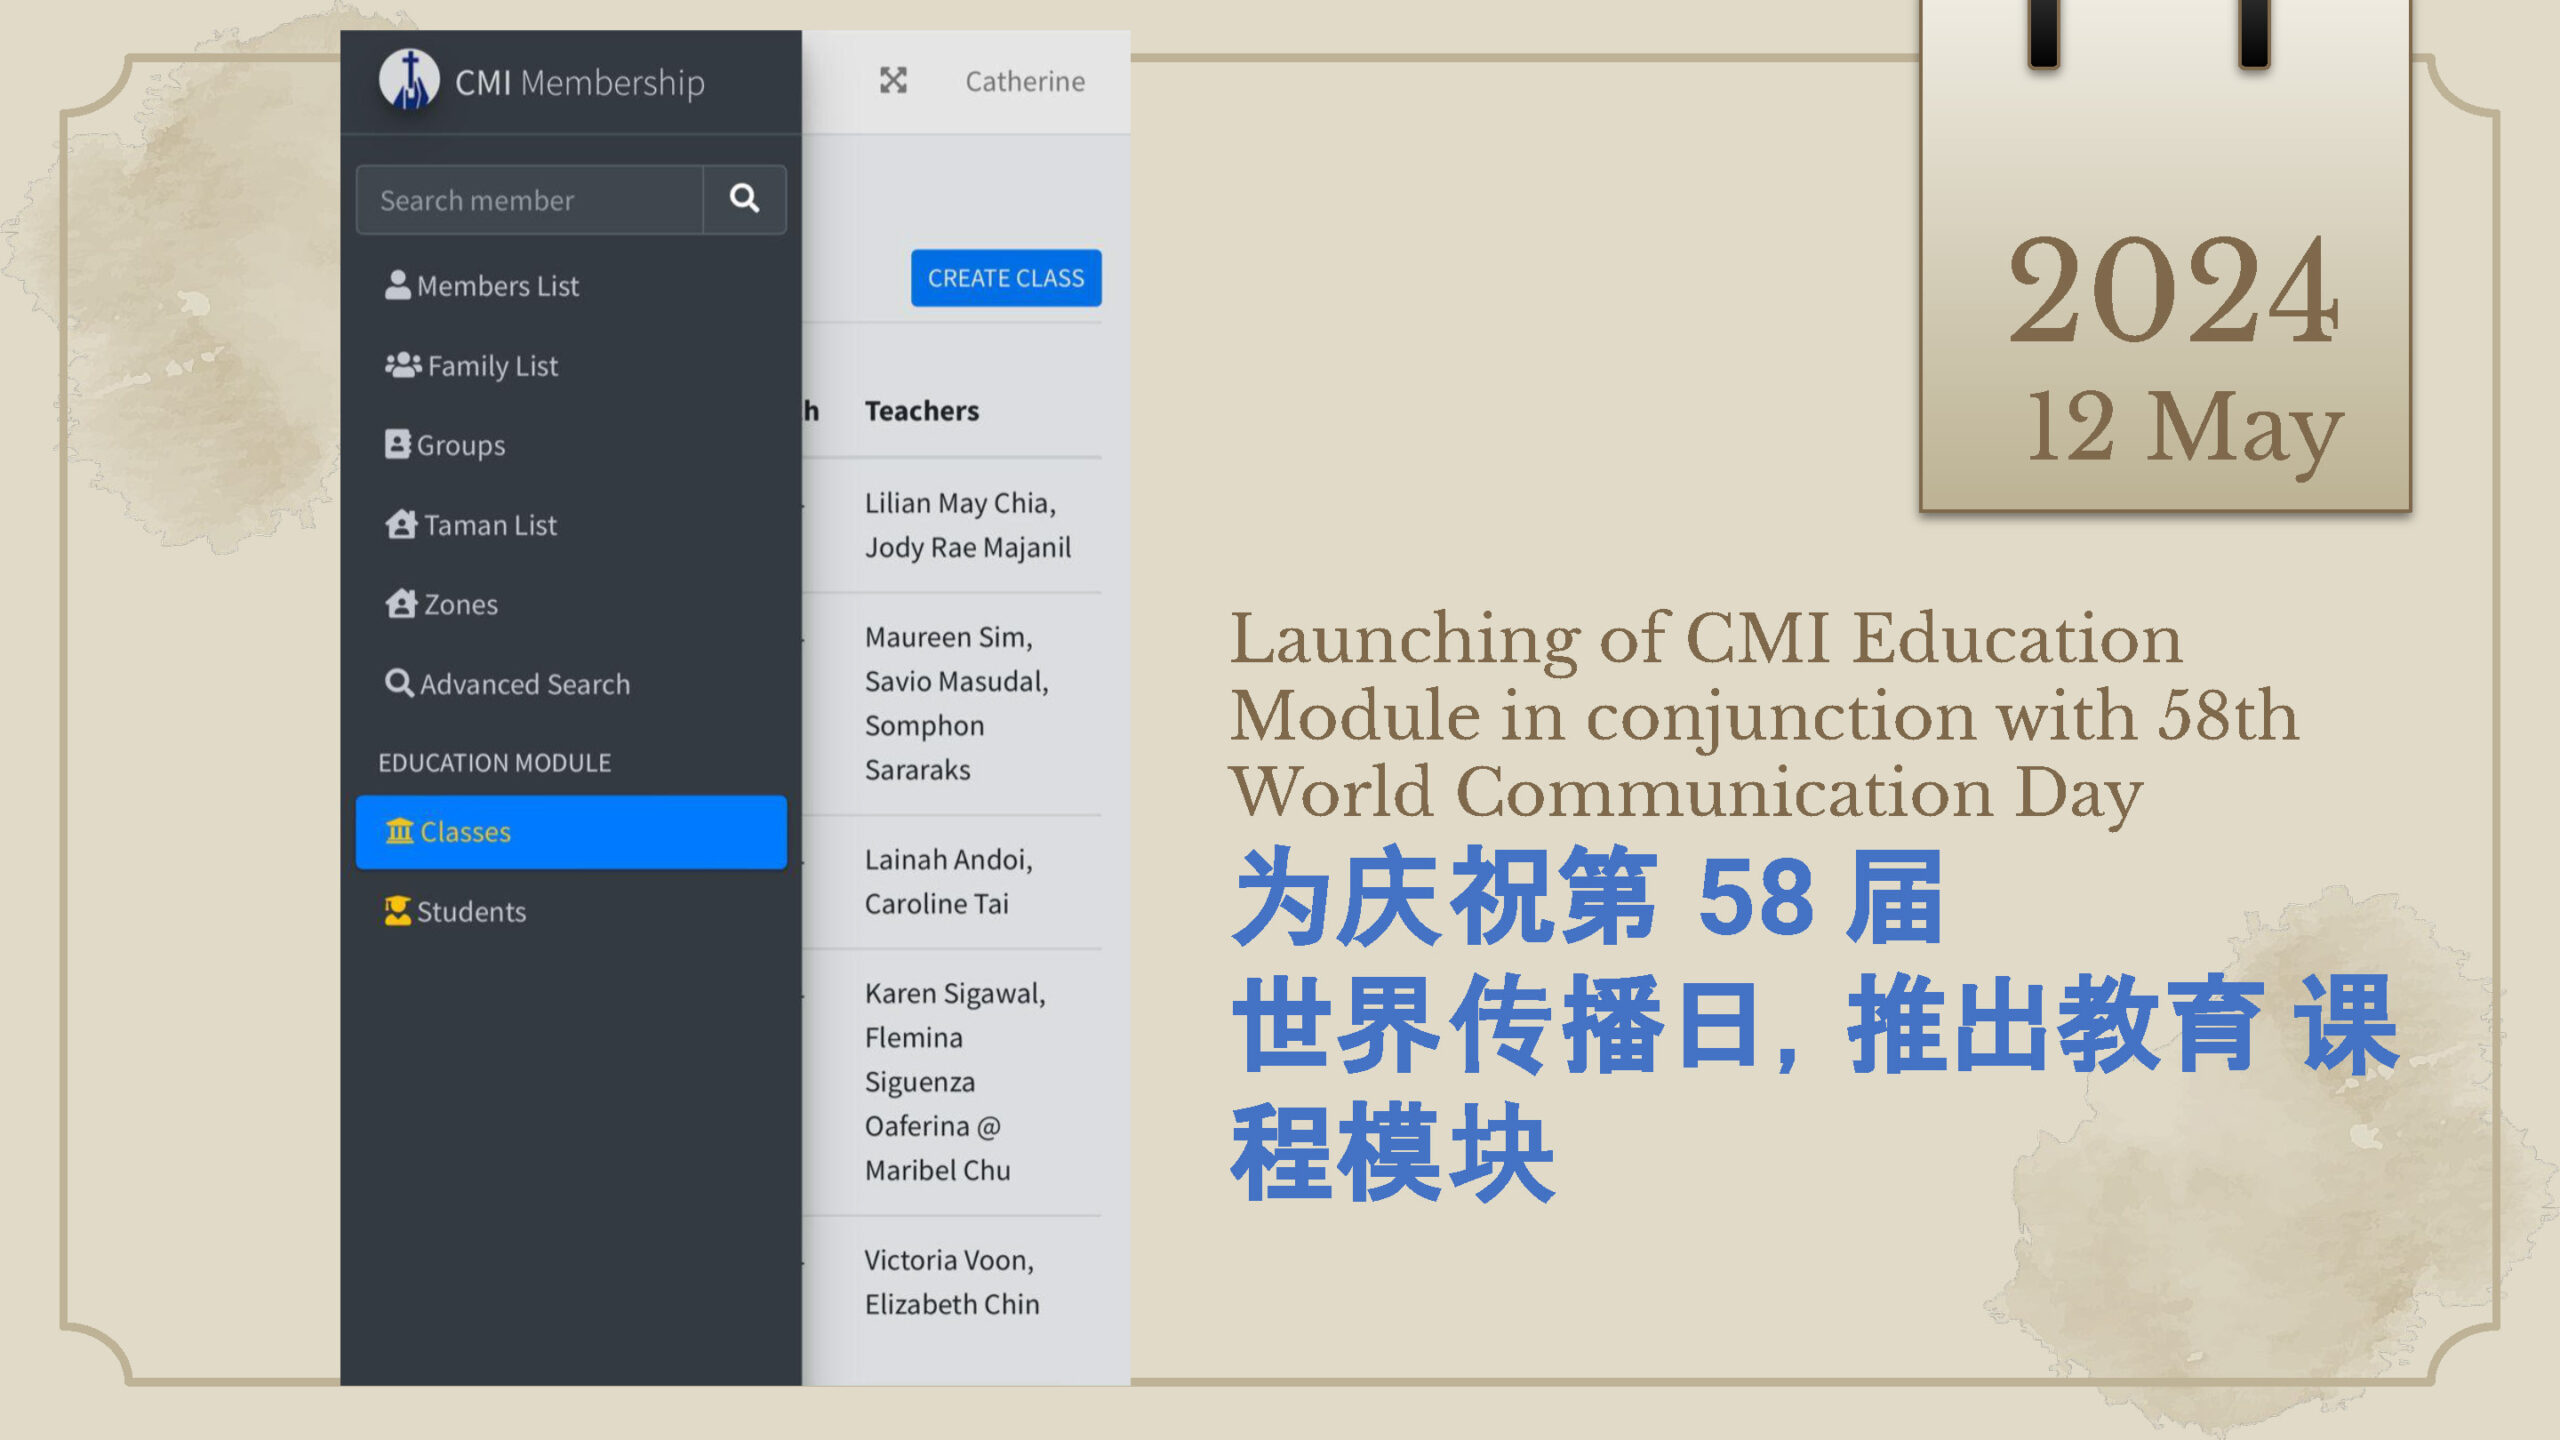
Task: Click the Family List group icon
Action: point(403,365)
